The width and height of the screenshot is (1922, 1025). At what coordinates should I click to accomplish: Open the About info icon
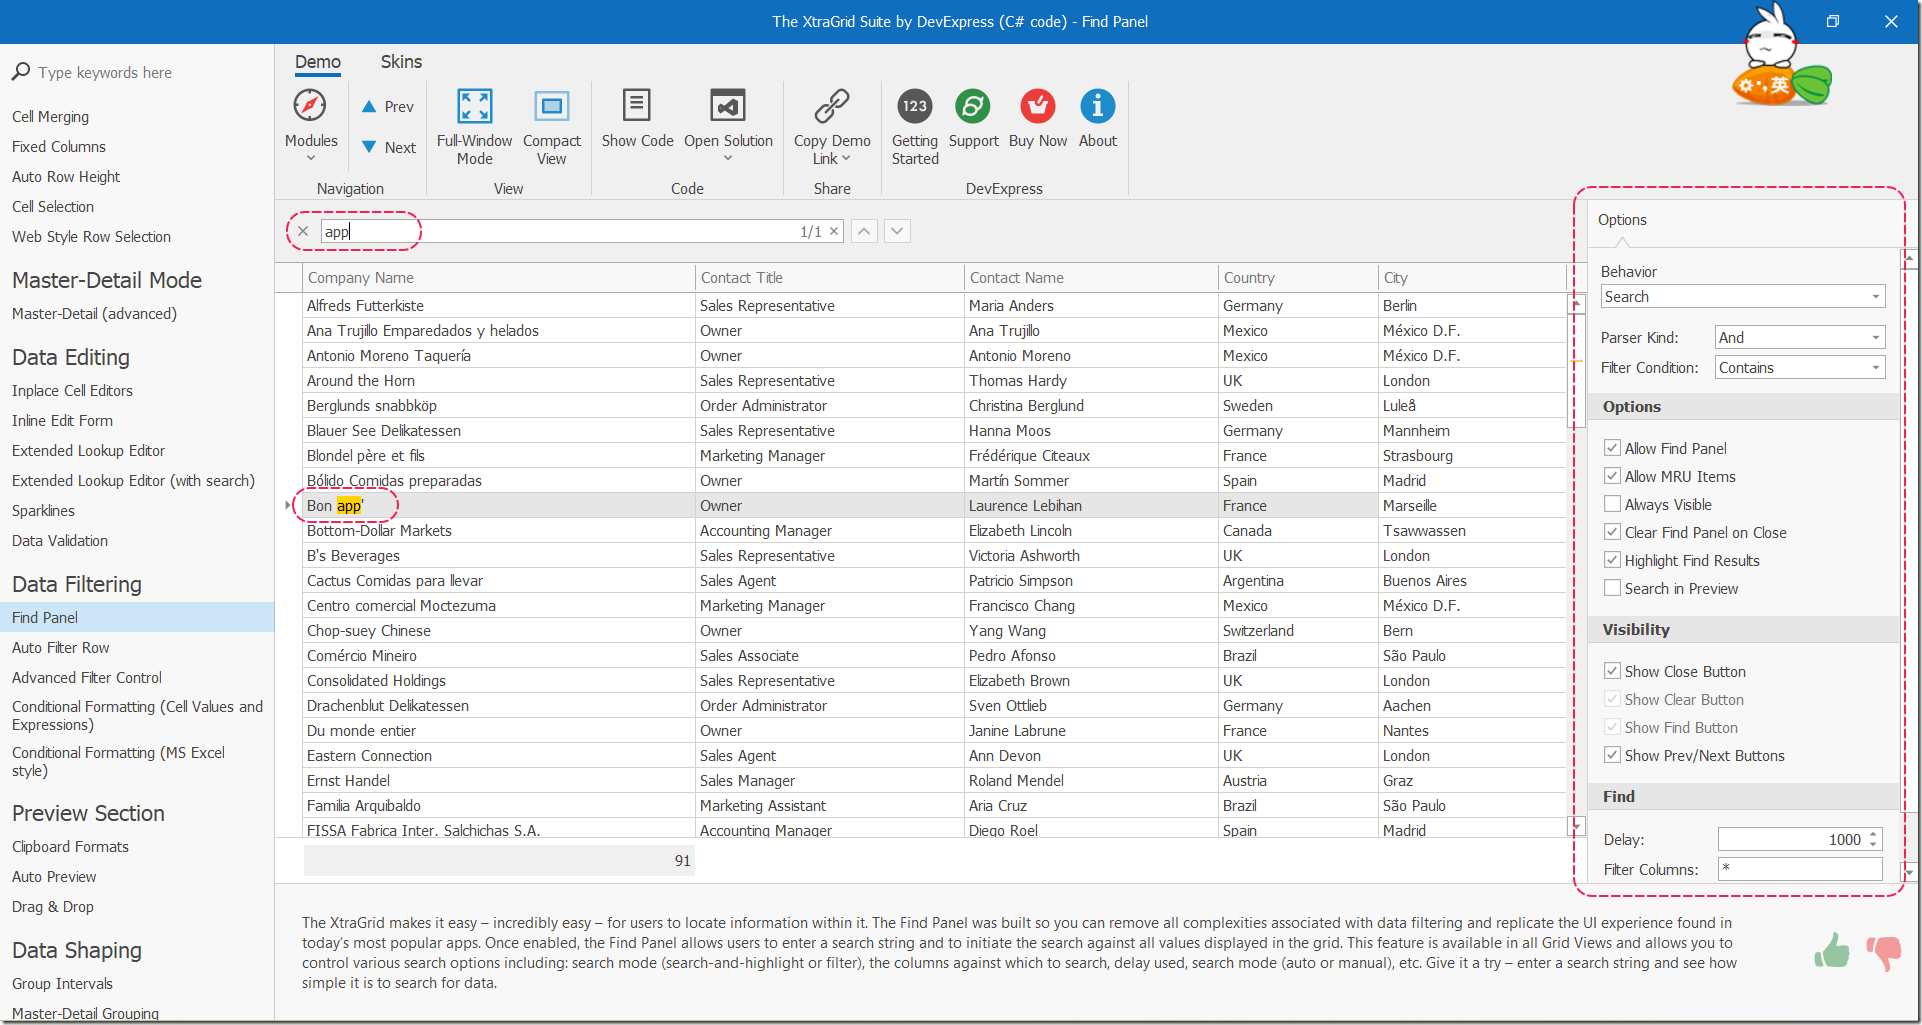1097,106
